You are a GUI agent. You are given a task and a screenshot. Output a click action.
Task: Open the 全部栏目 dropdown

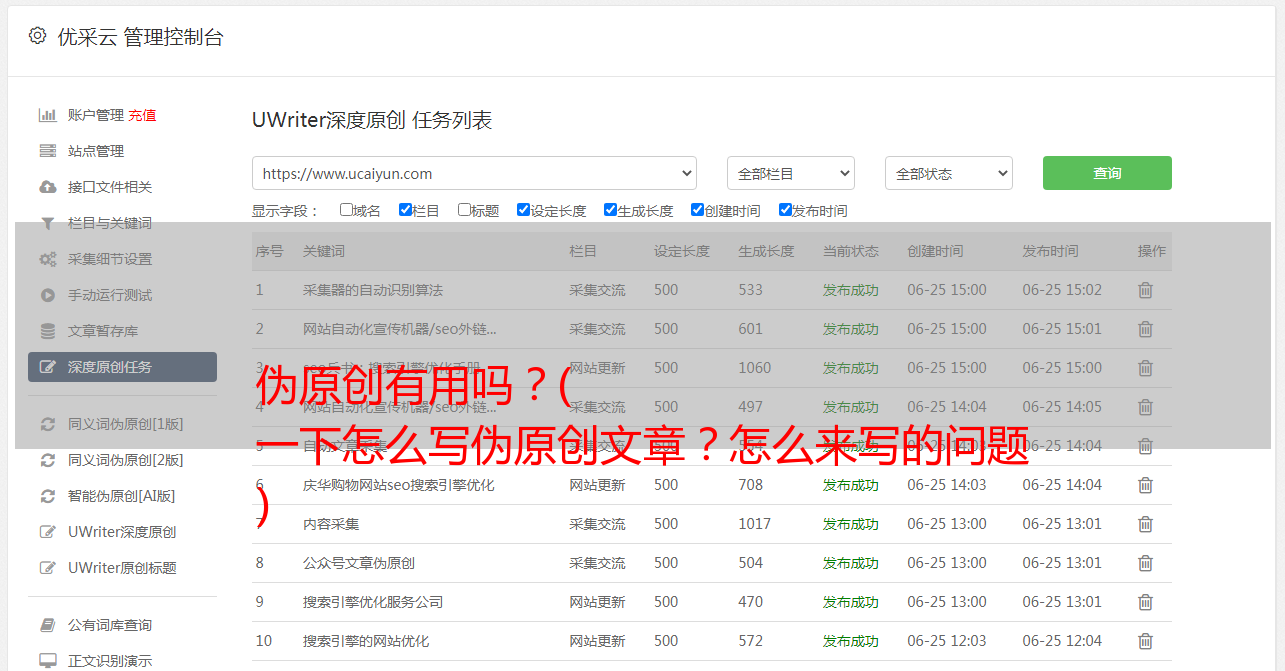[791, 173]
